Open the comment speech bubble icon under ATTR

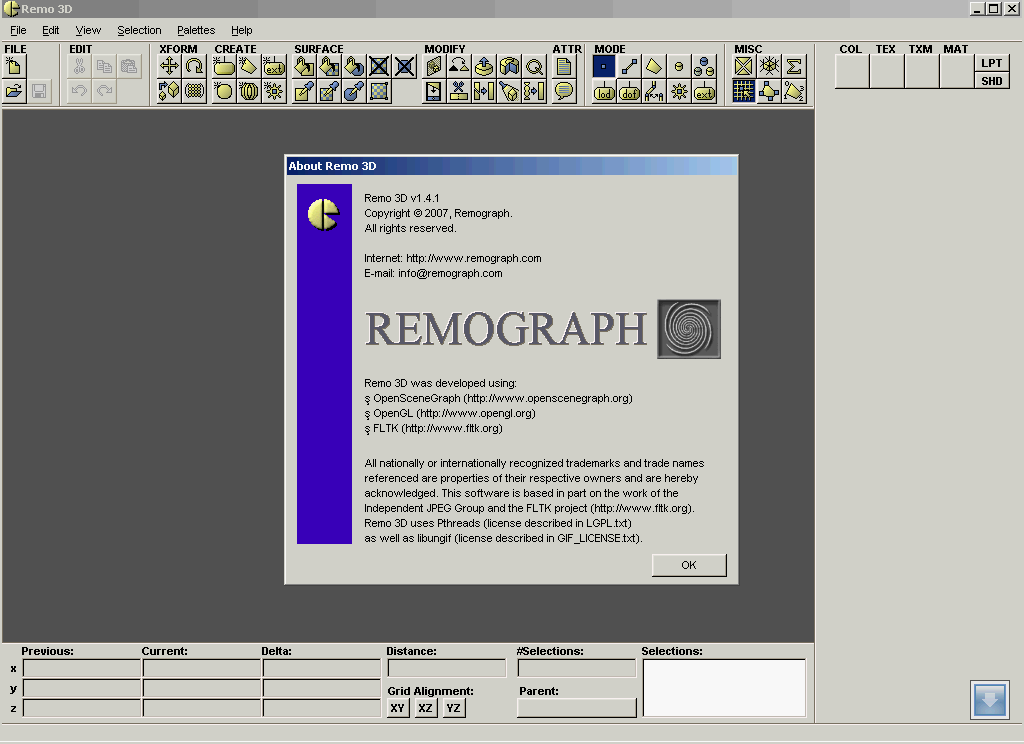pos(564,91)
